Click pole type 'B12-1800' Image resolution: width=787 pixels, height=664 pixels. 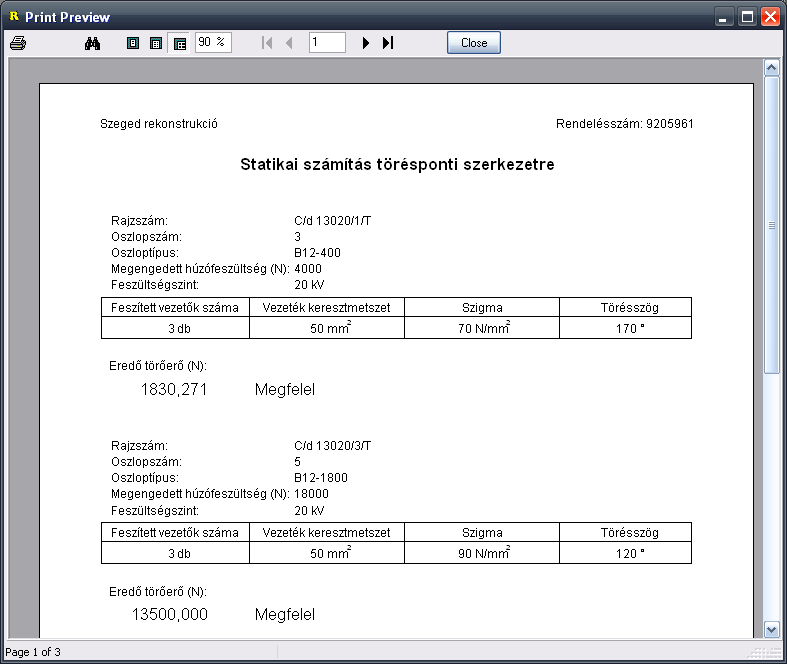click(x=321, y=478)
